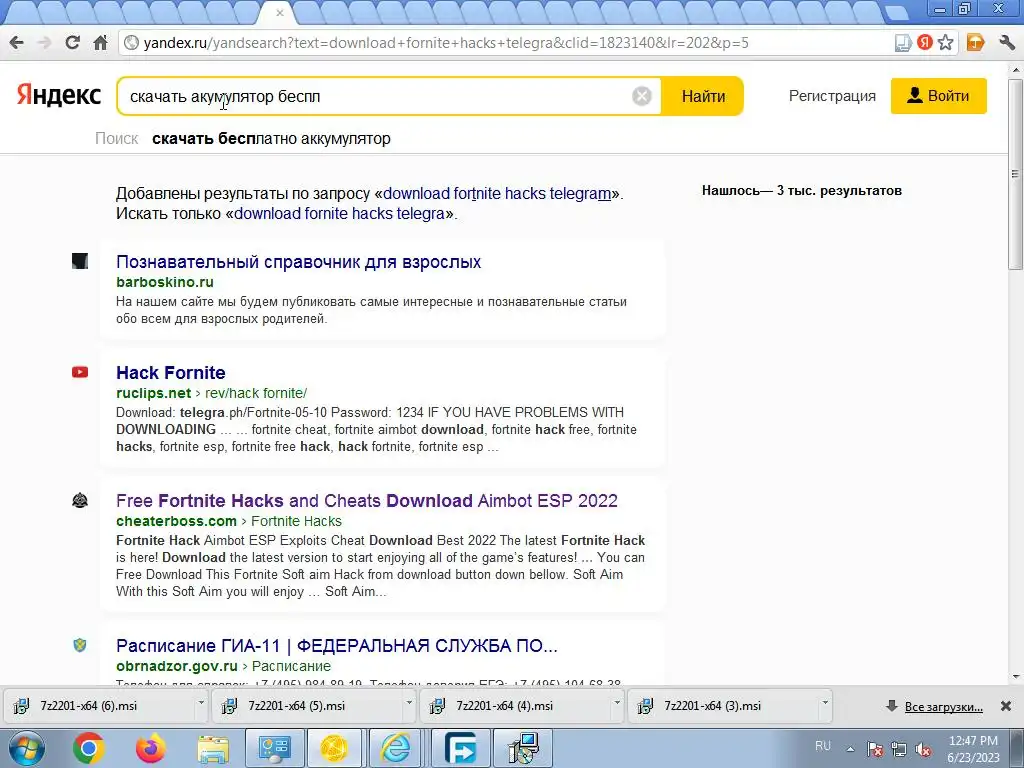Close the downloads bar
This screenshot has width=1024, height=768.
(x=1006, y=706)
